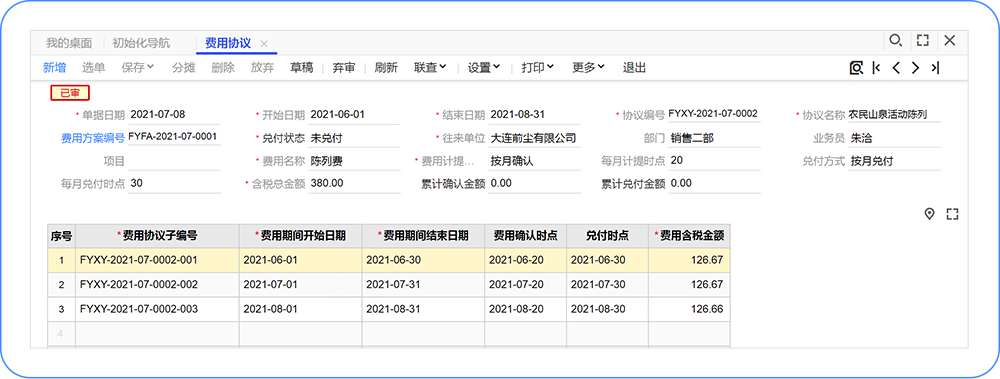
Task: Open the 费用方案编号 link
Action: tap(93, 137)
